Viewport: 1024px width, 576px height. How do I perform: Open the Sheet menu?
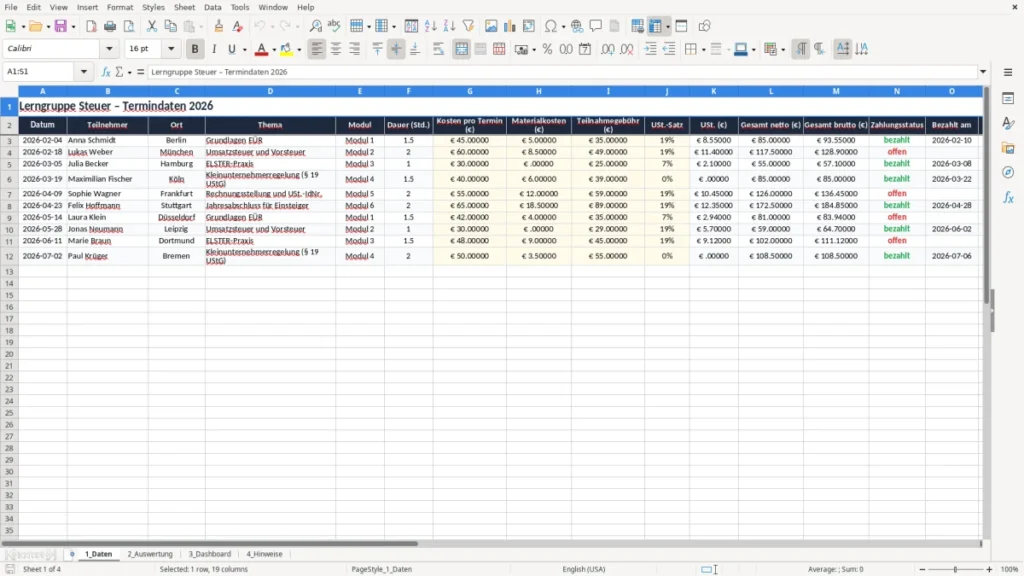pyautogui.click(x=184, y=7)
